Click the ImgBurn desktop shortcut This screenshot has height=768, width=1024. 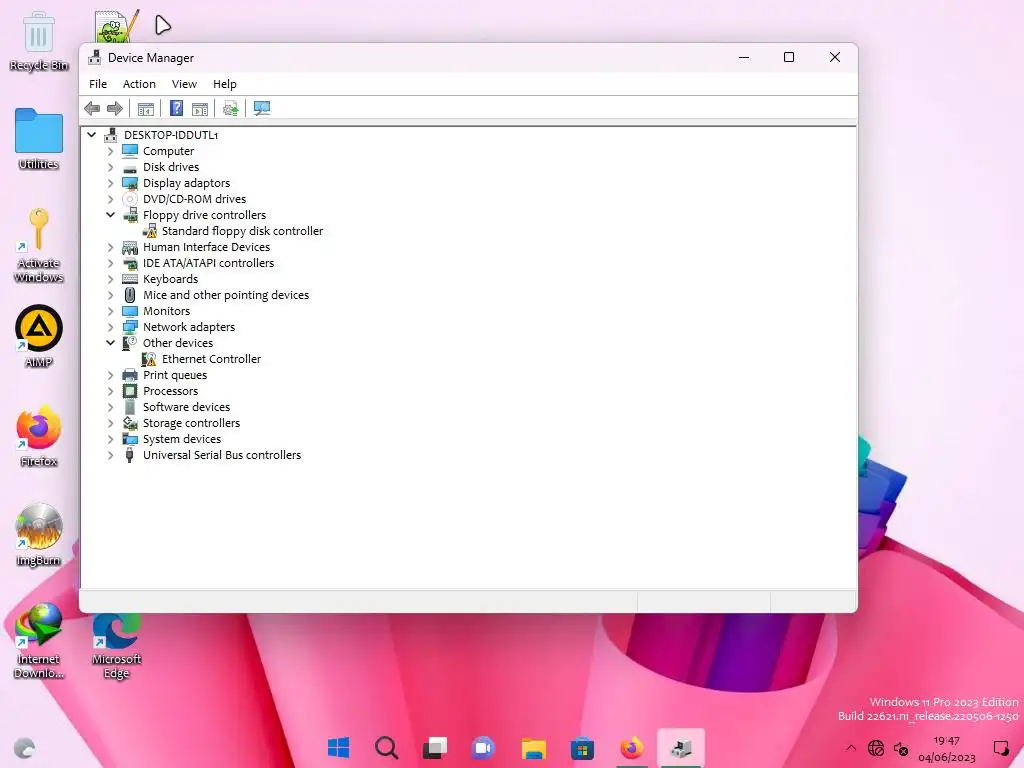[39, 535]
